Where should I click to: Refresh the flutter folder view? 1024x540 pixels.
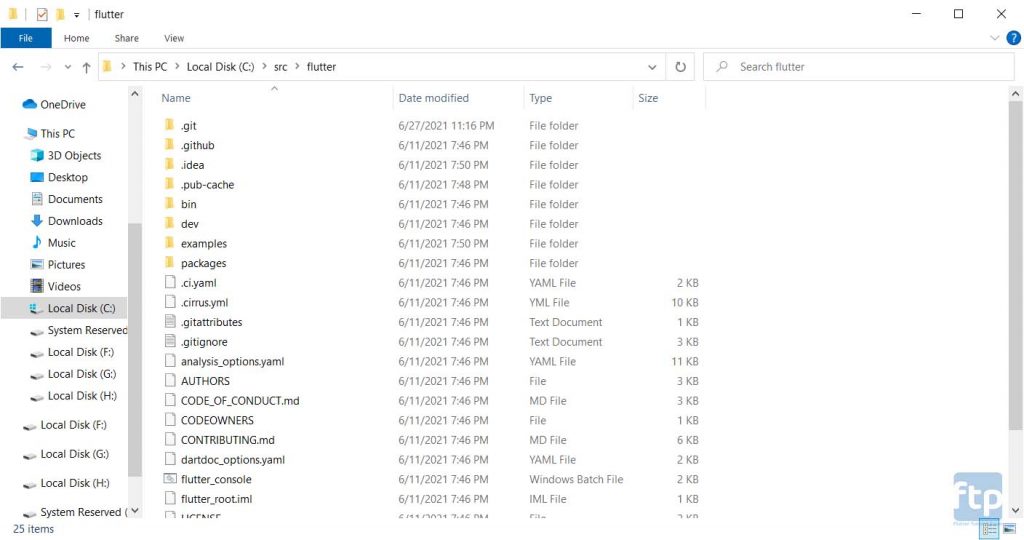click(680, 67)
